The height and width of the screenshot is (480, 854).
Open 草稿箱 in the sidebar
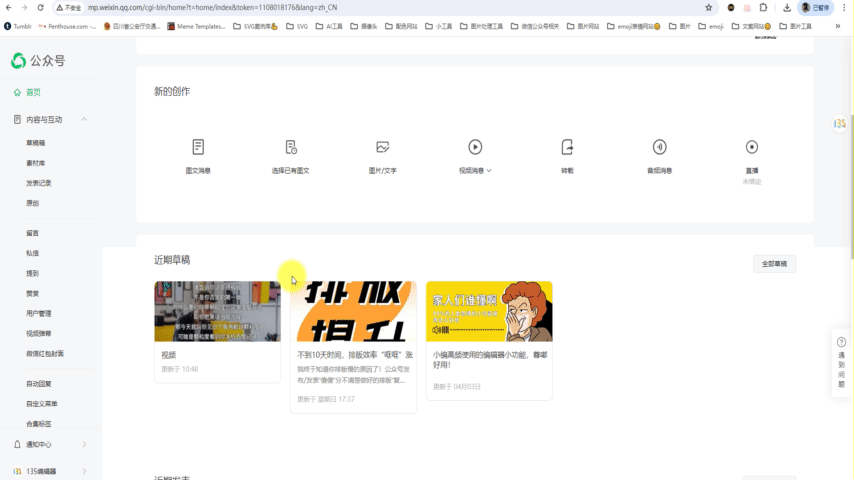(36, 143)
